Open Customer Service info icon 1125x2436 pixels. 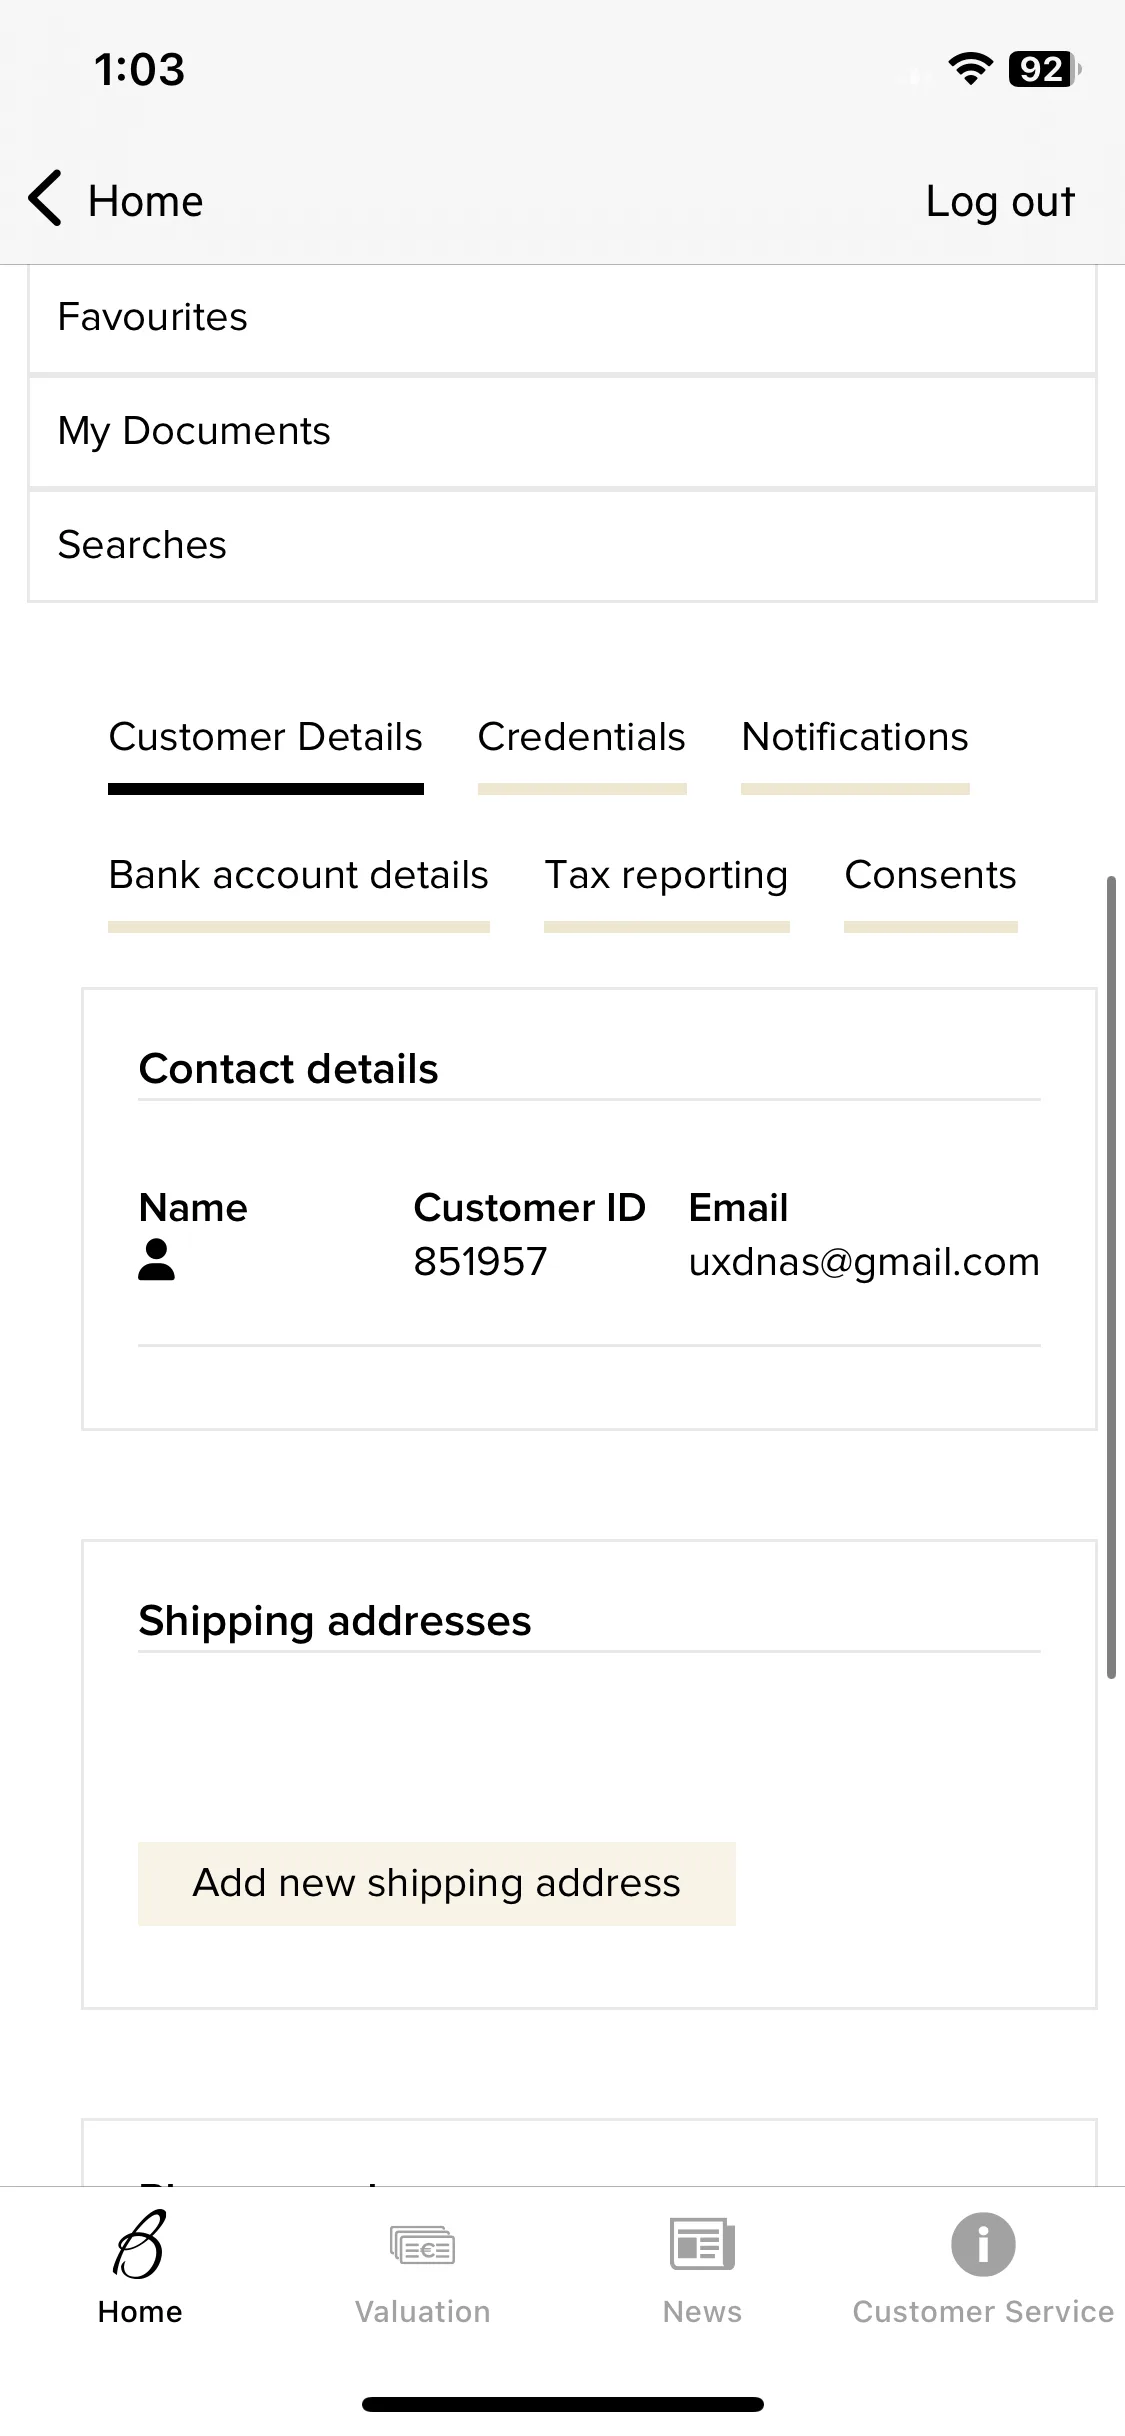tap(983, 2244)
